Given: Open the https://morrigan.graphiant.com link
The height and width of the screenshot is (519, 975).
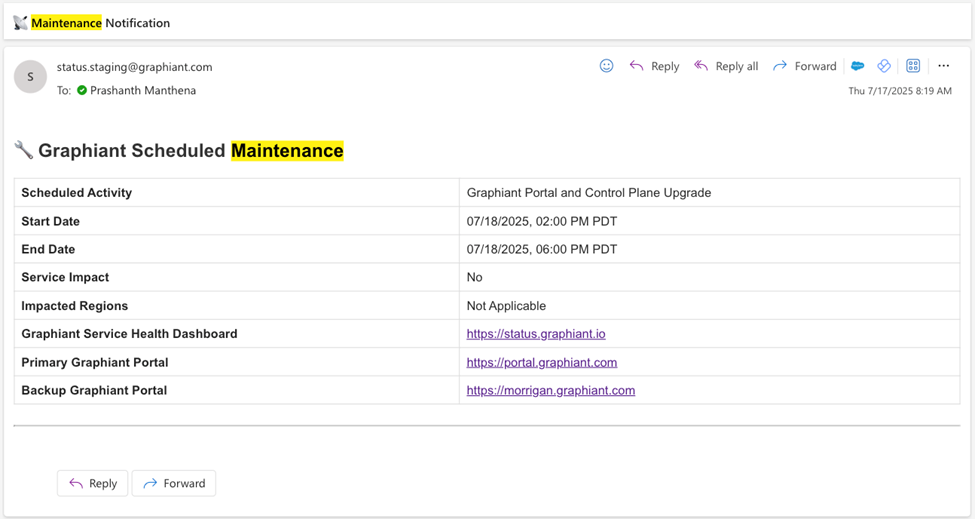Looking at the screenshot, I should (x=551, y=390).
